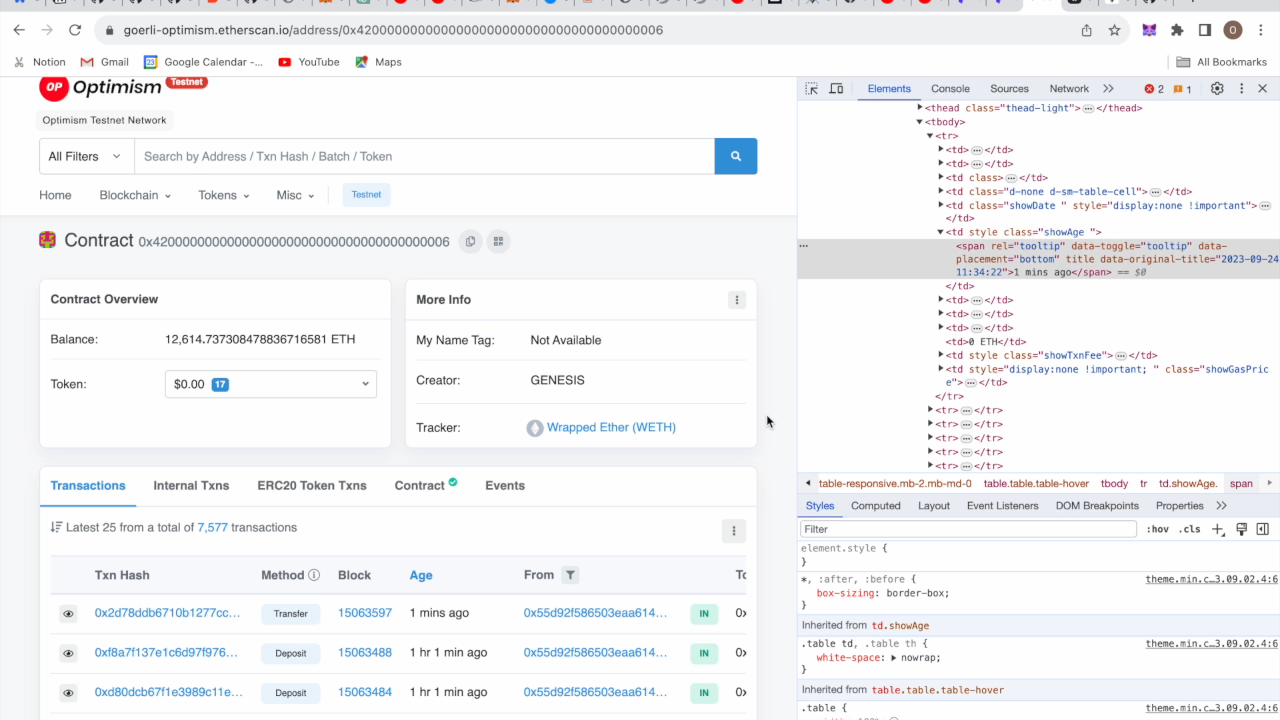Open the Notion bookmark
This screenshot has width=1280, height=720.
pyautogui.click(x=40, y=62)
